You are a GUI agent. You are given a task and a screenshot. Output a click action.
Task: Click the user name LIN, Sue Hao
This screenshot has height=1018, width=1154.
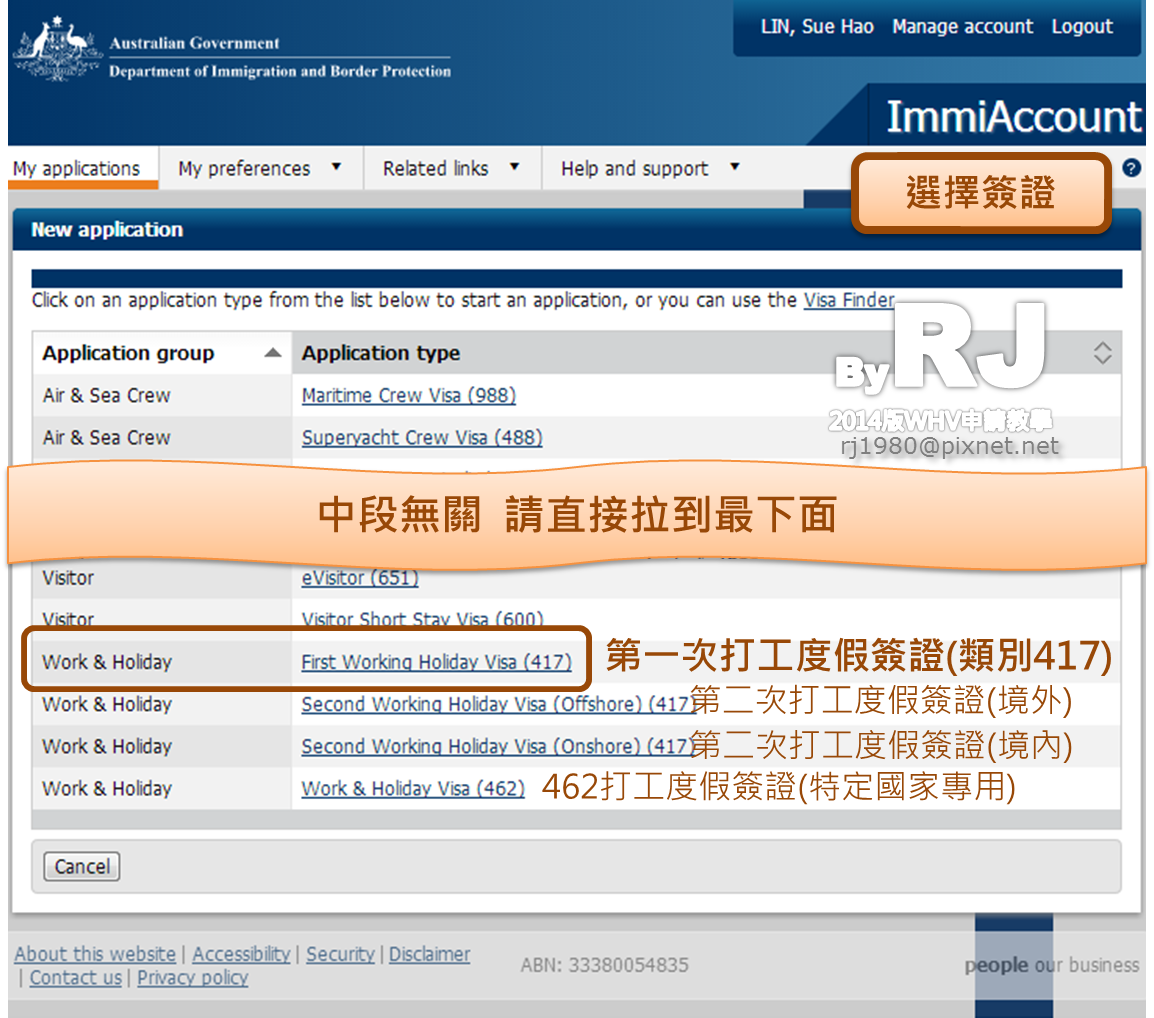817,26
